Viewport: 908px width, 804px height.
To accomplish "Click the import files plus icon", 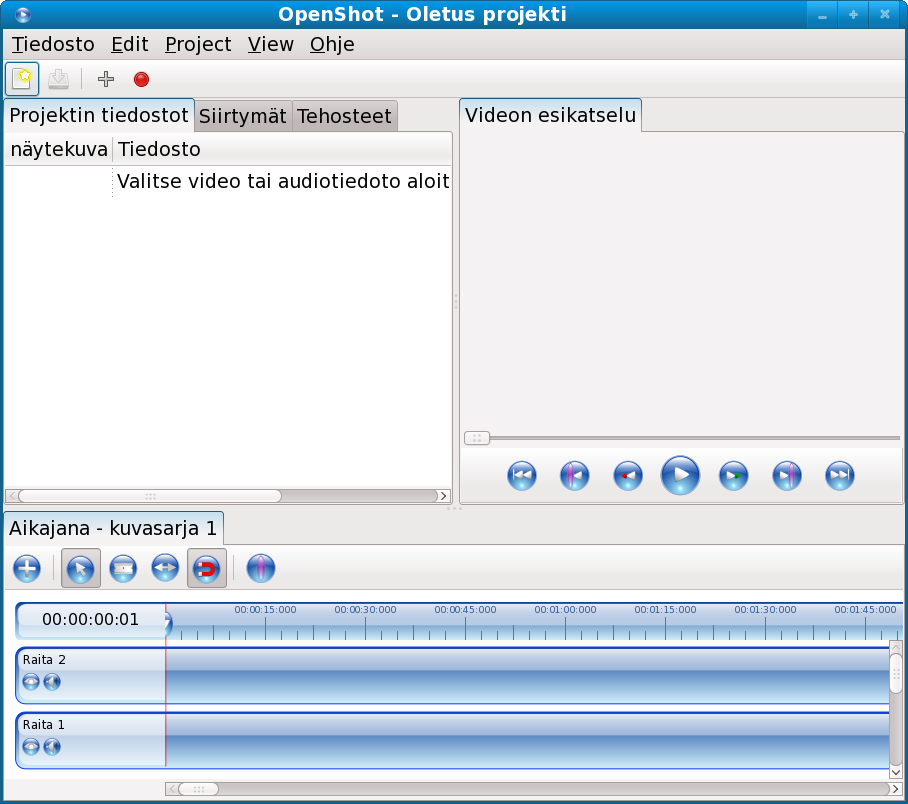I will [105, 79].
